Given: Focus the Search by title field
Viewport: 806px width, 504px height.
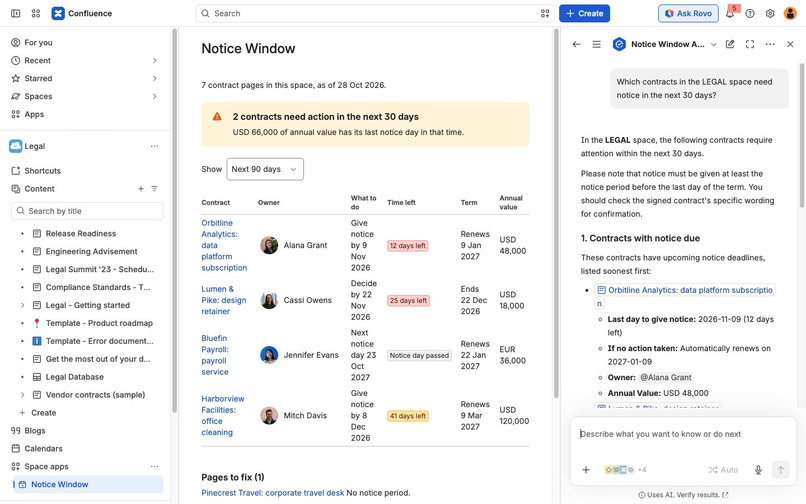Looking at the screenshot, I should coord(87,211).
